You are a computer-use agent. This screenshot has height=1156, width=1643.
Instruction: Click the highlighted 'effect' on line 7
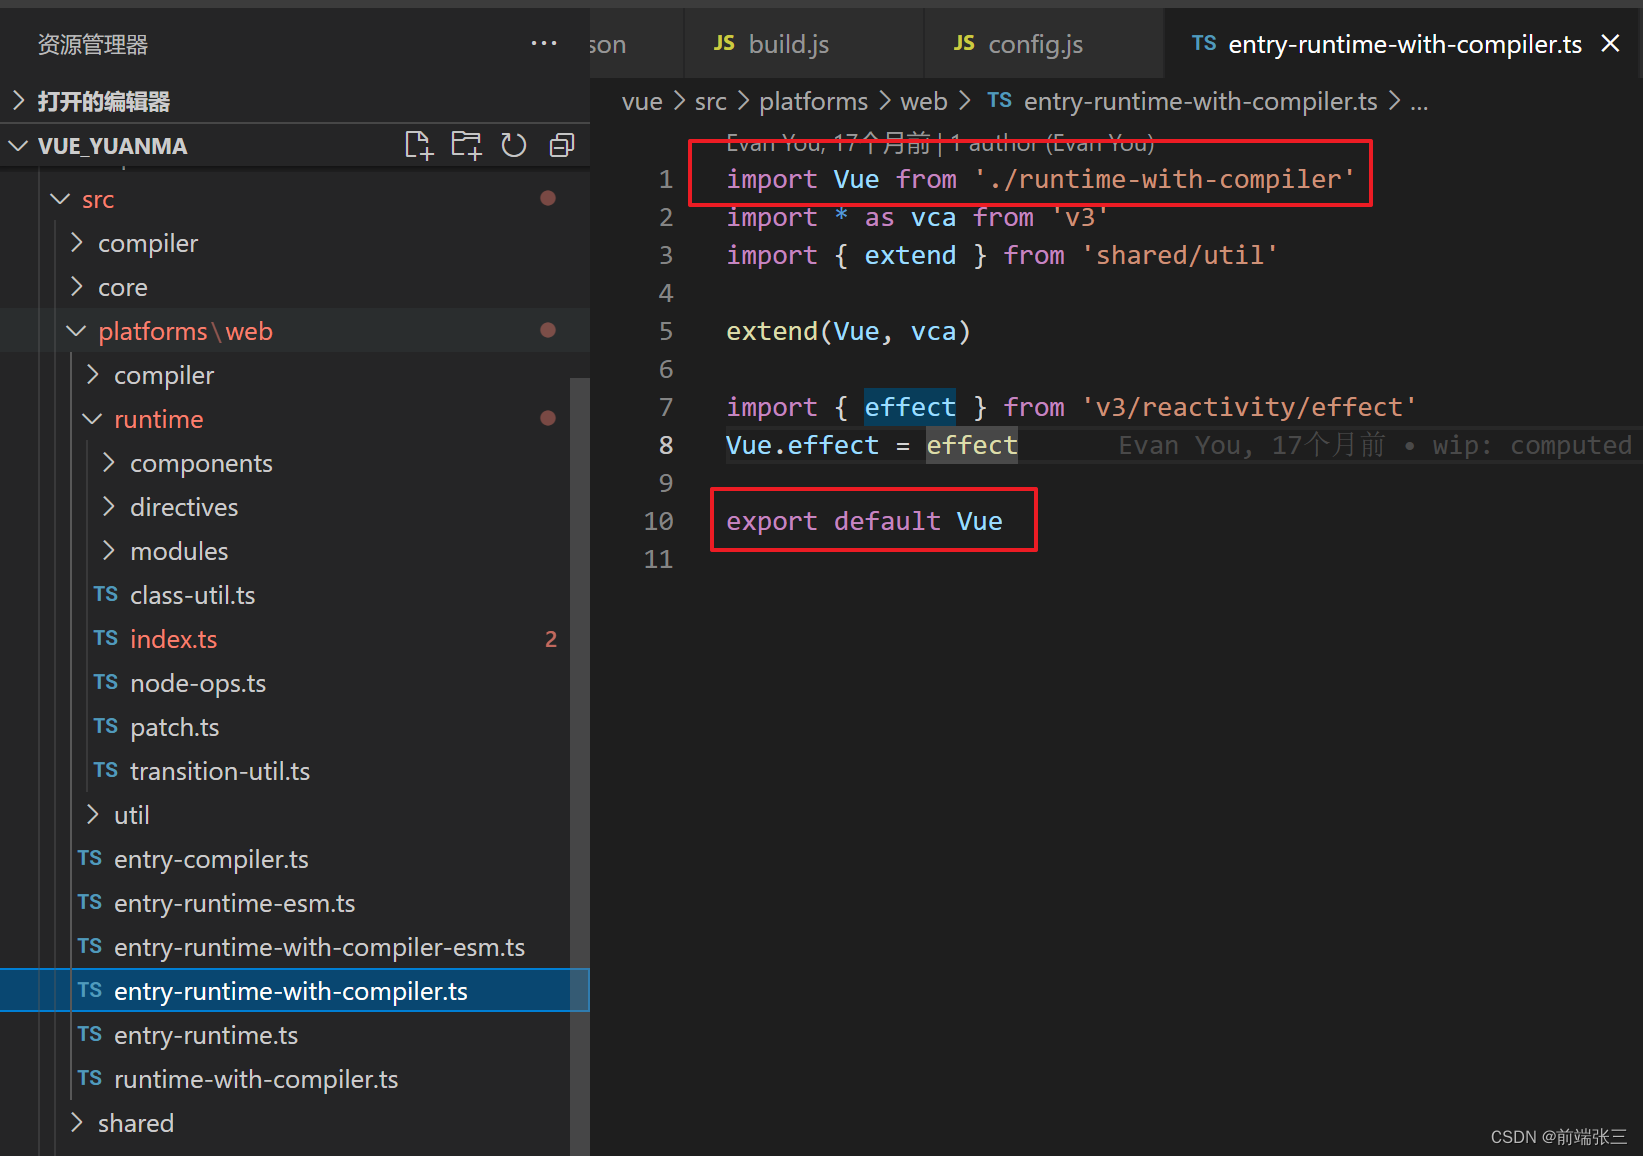[x=910, y=407]
